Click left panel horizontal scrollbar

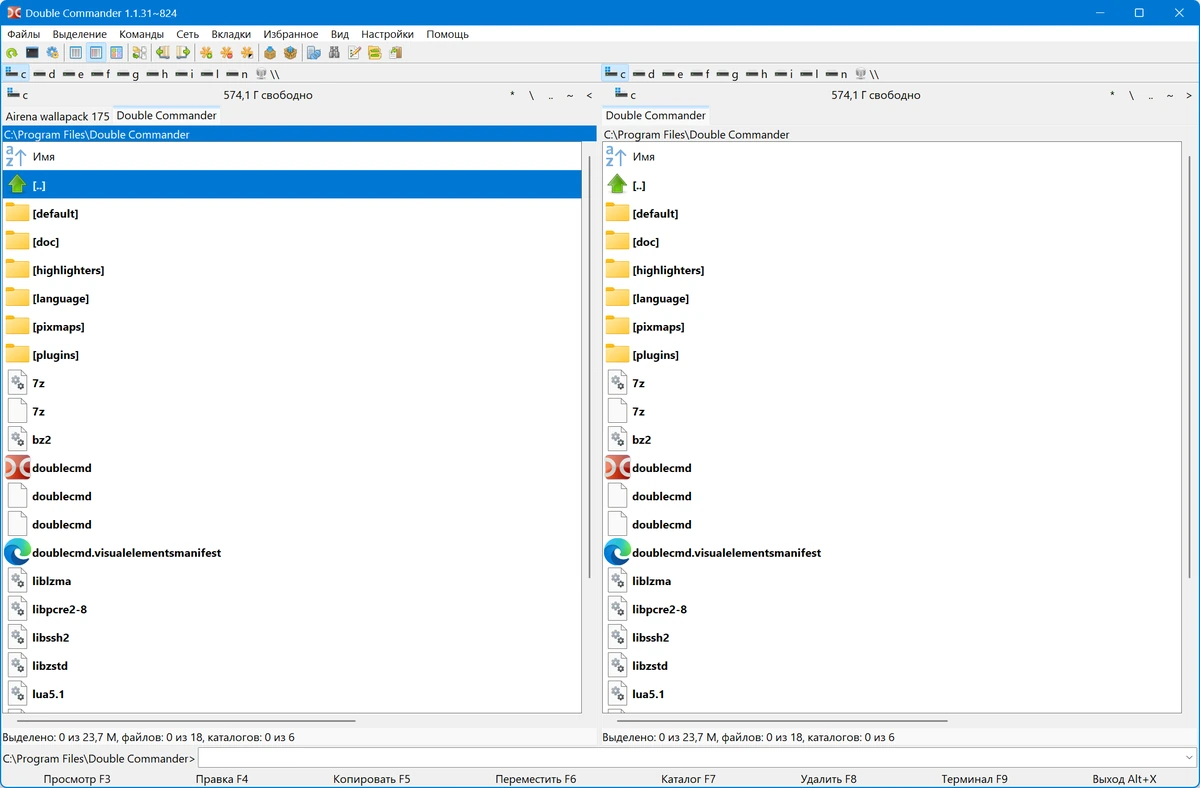point(186,720)
